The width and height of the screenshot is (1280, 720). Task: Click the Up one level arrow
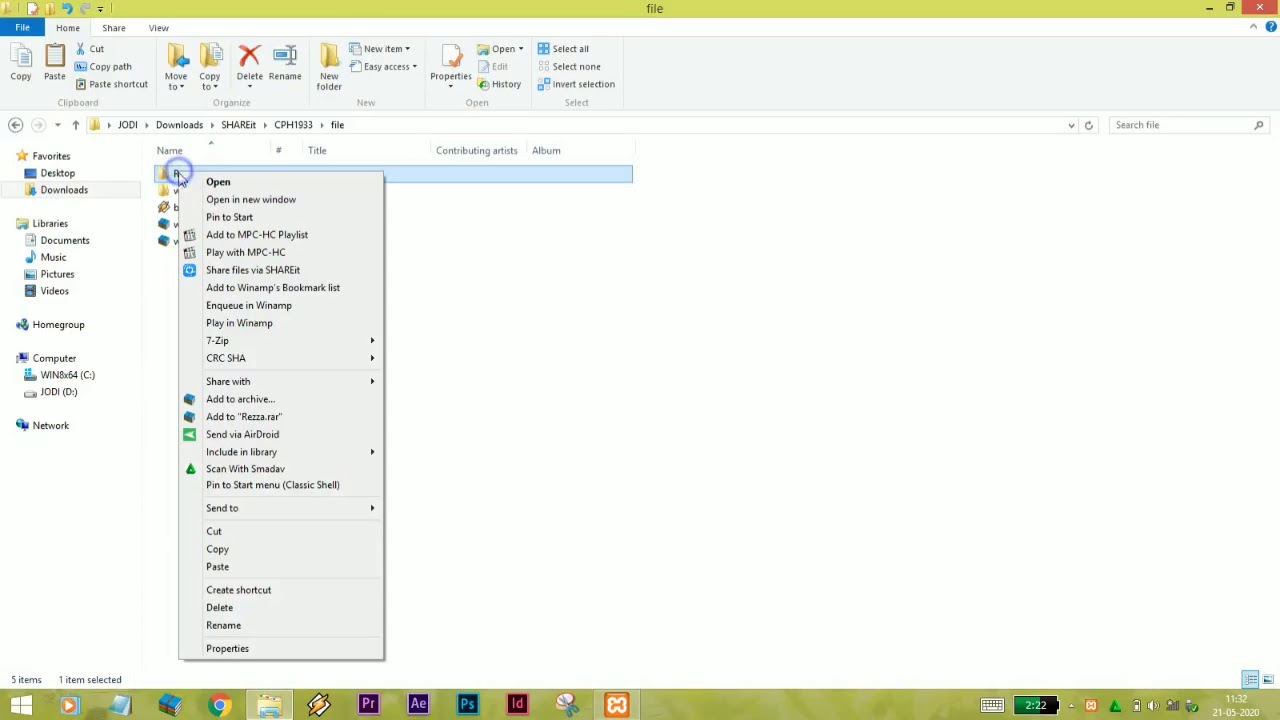pyautogui.click(x=75, y=125)
